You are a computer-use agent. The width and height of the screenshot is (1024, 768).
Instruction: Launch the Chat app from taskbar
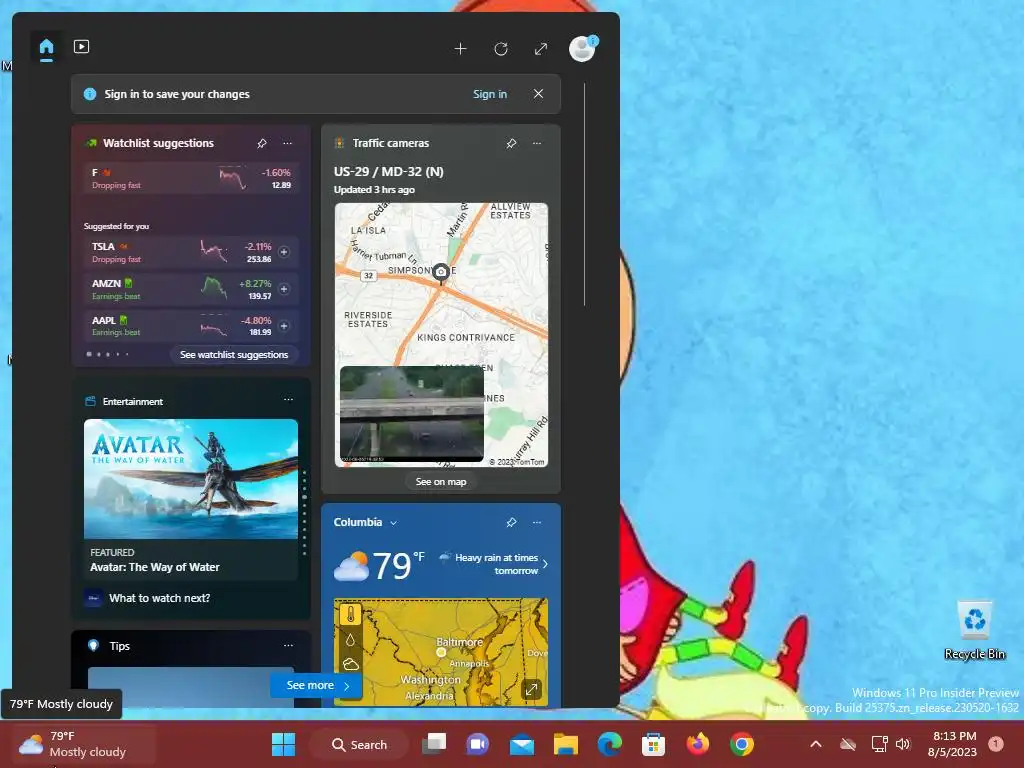(x=477, y=744)
